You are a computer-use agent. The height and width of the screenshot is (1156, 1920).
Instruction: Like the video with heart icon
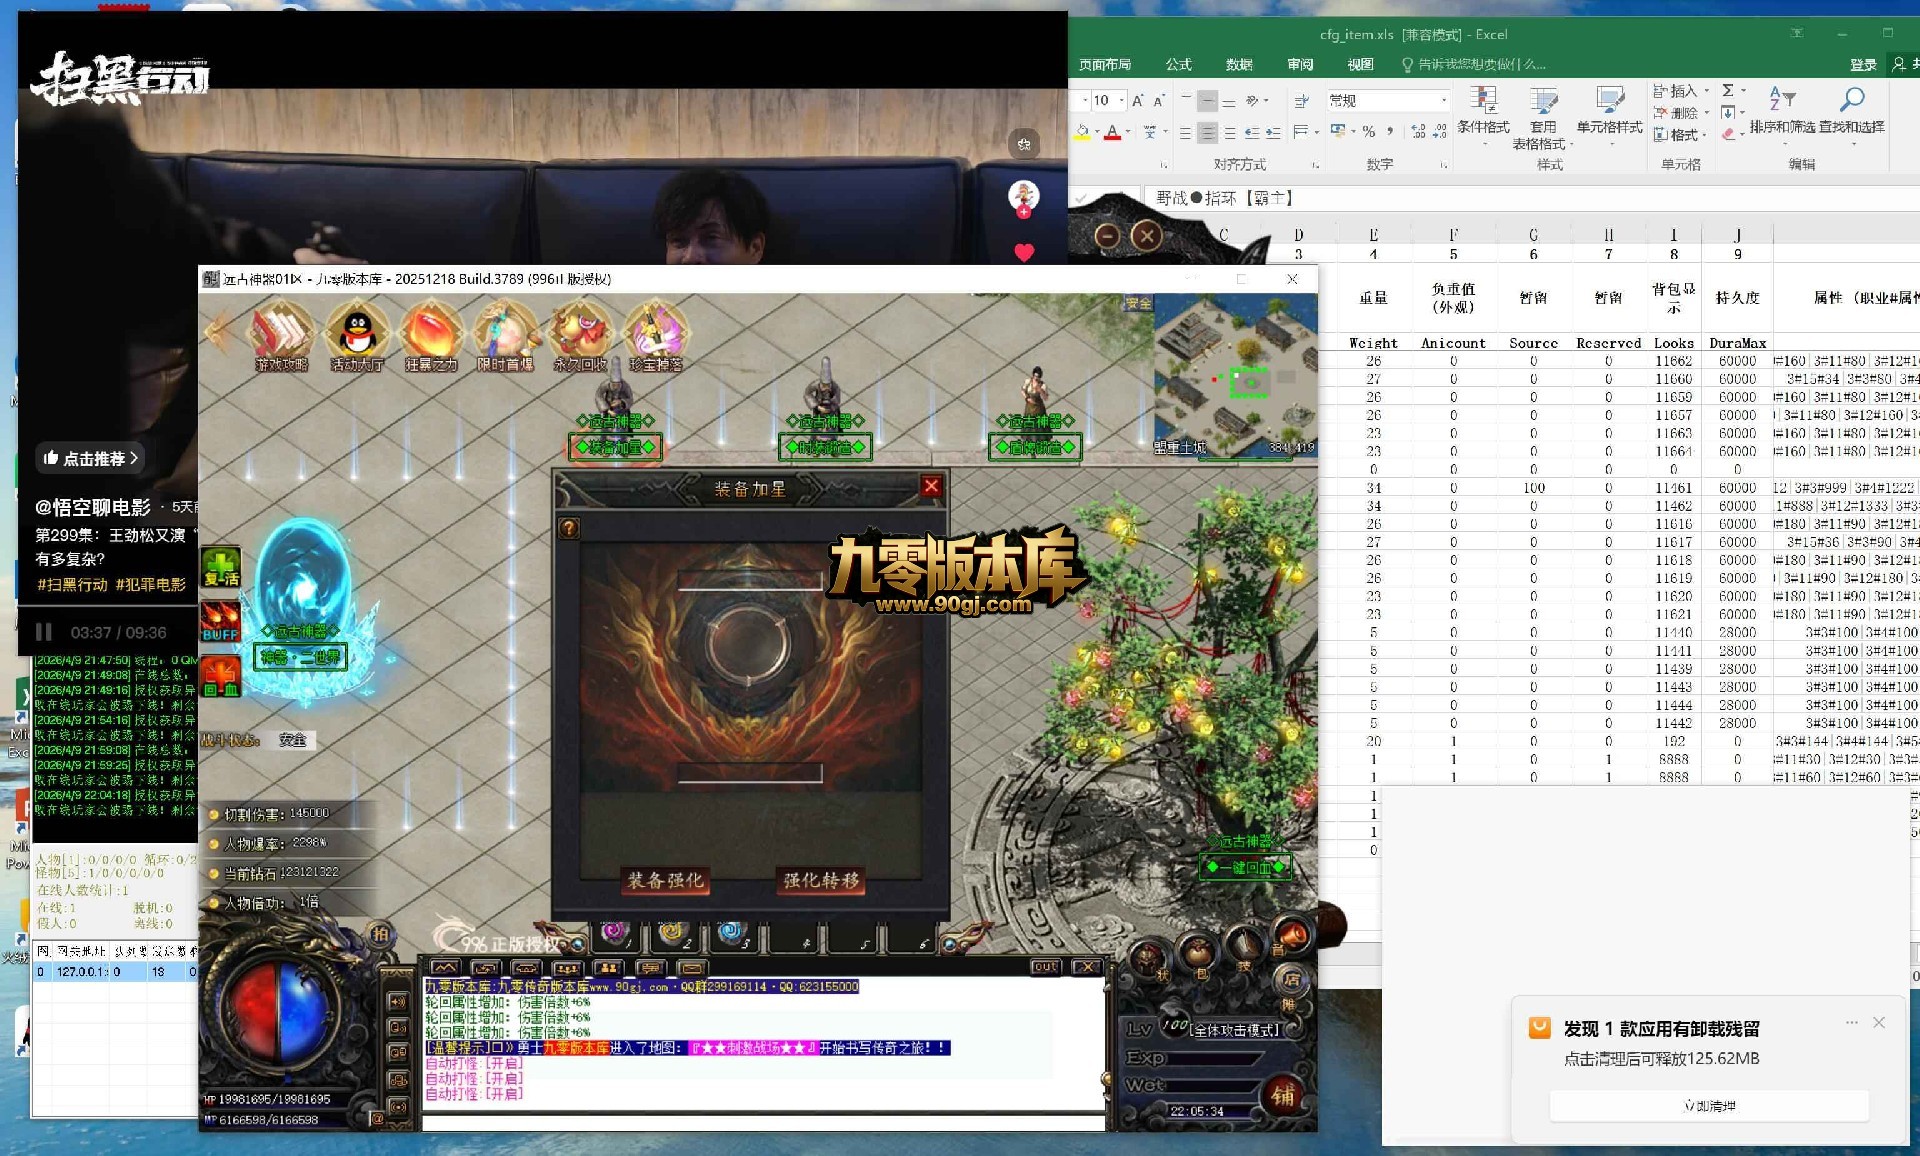1024,252
